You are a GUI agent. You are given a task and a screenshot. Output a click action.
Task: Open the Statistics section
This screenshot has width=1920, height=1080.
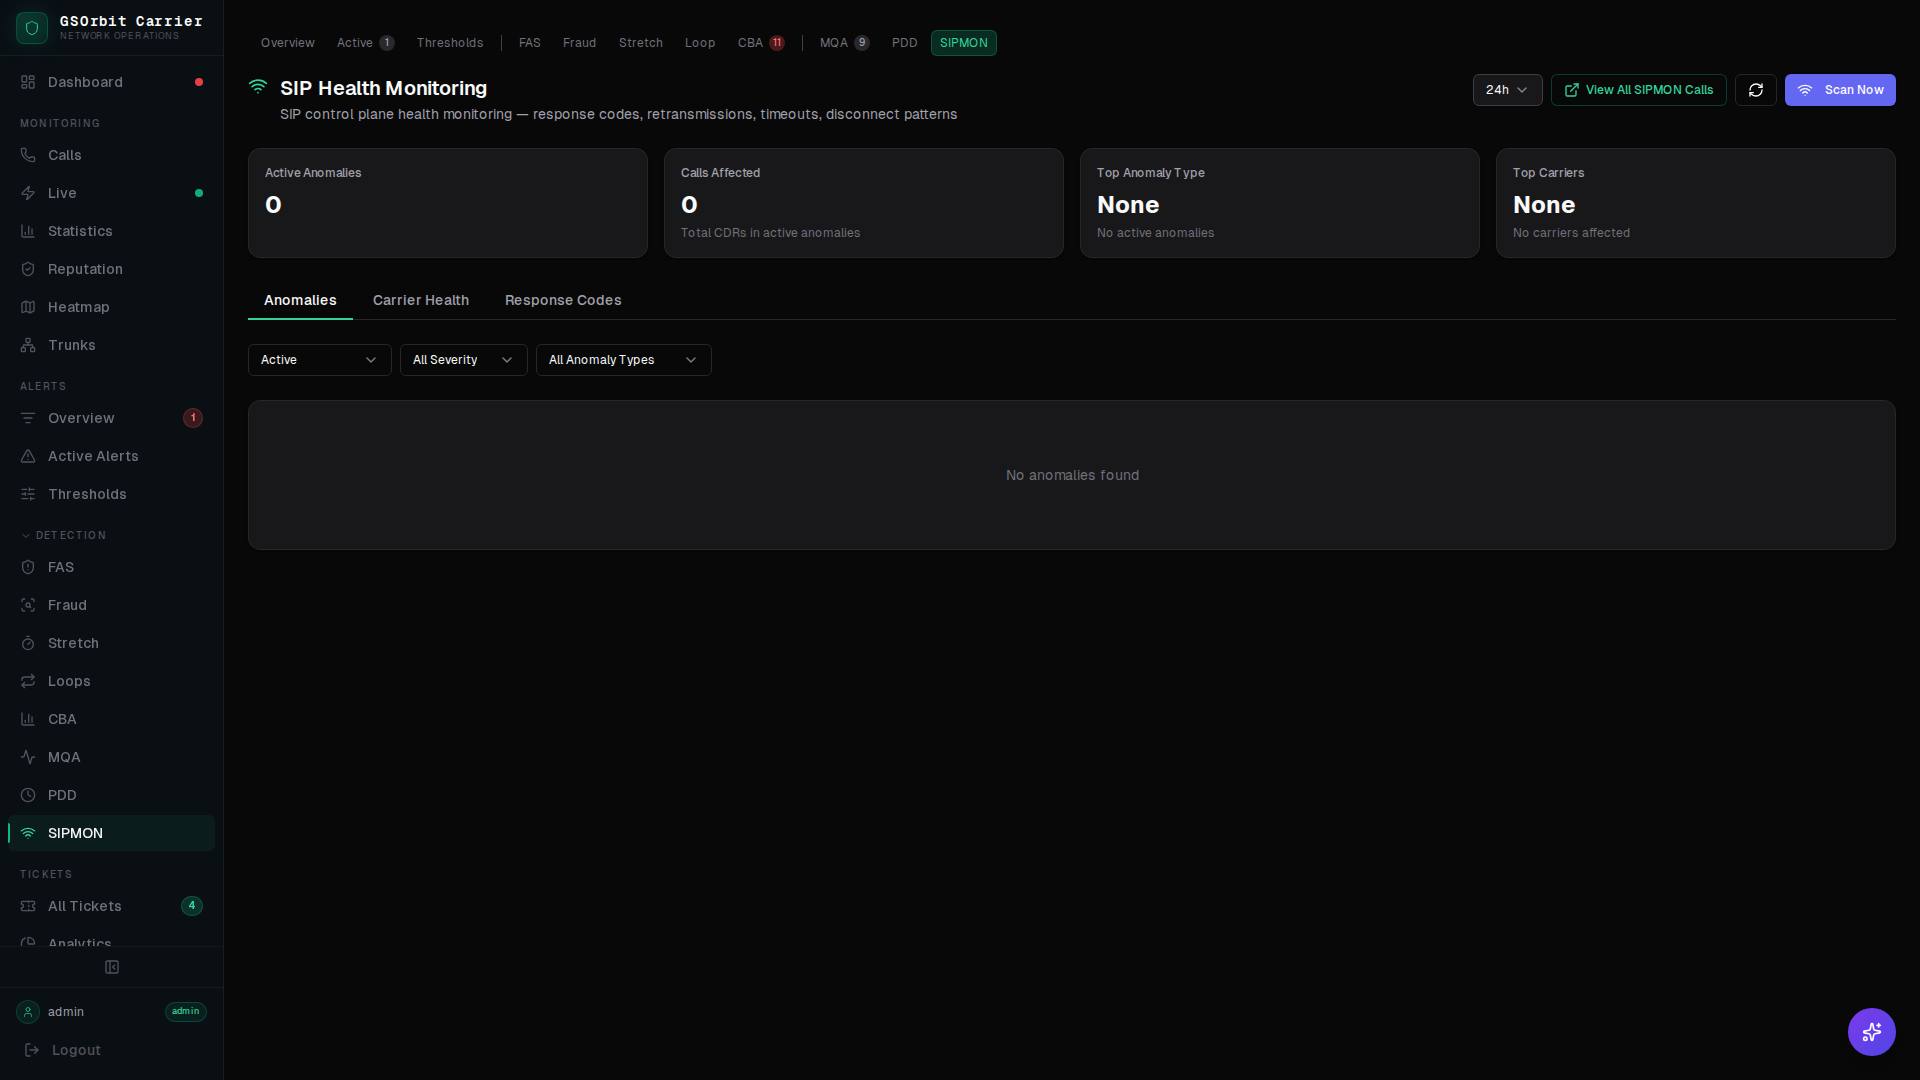tap(80, 231)
